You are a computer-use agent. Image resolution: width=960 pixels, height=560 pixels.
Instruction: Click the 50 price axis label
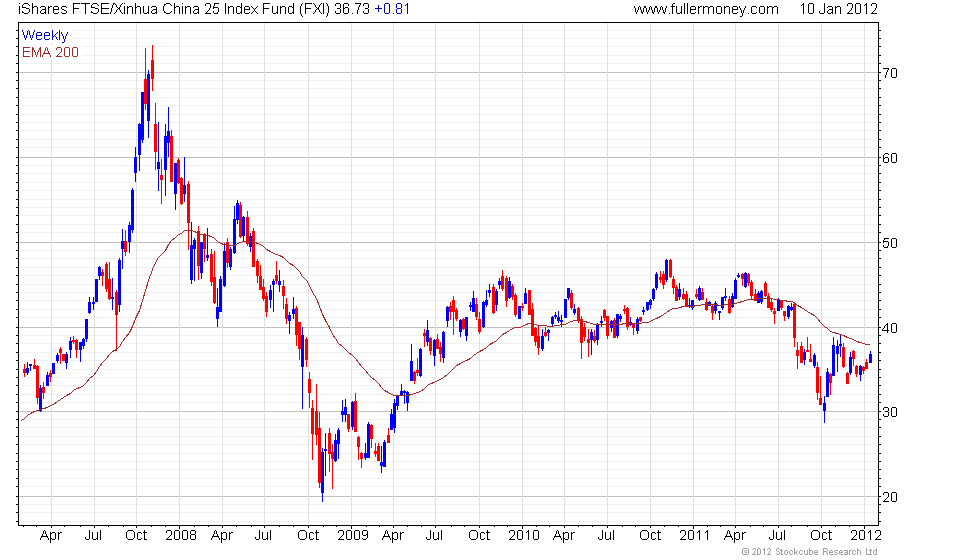pyautogui.click(x=890, y=243)
